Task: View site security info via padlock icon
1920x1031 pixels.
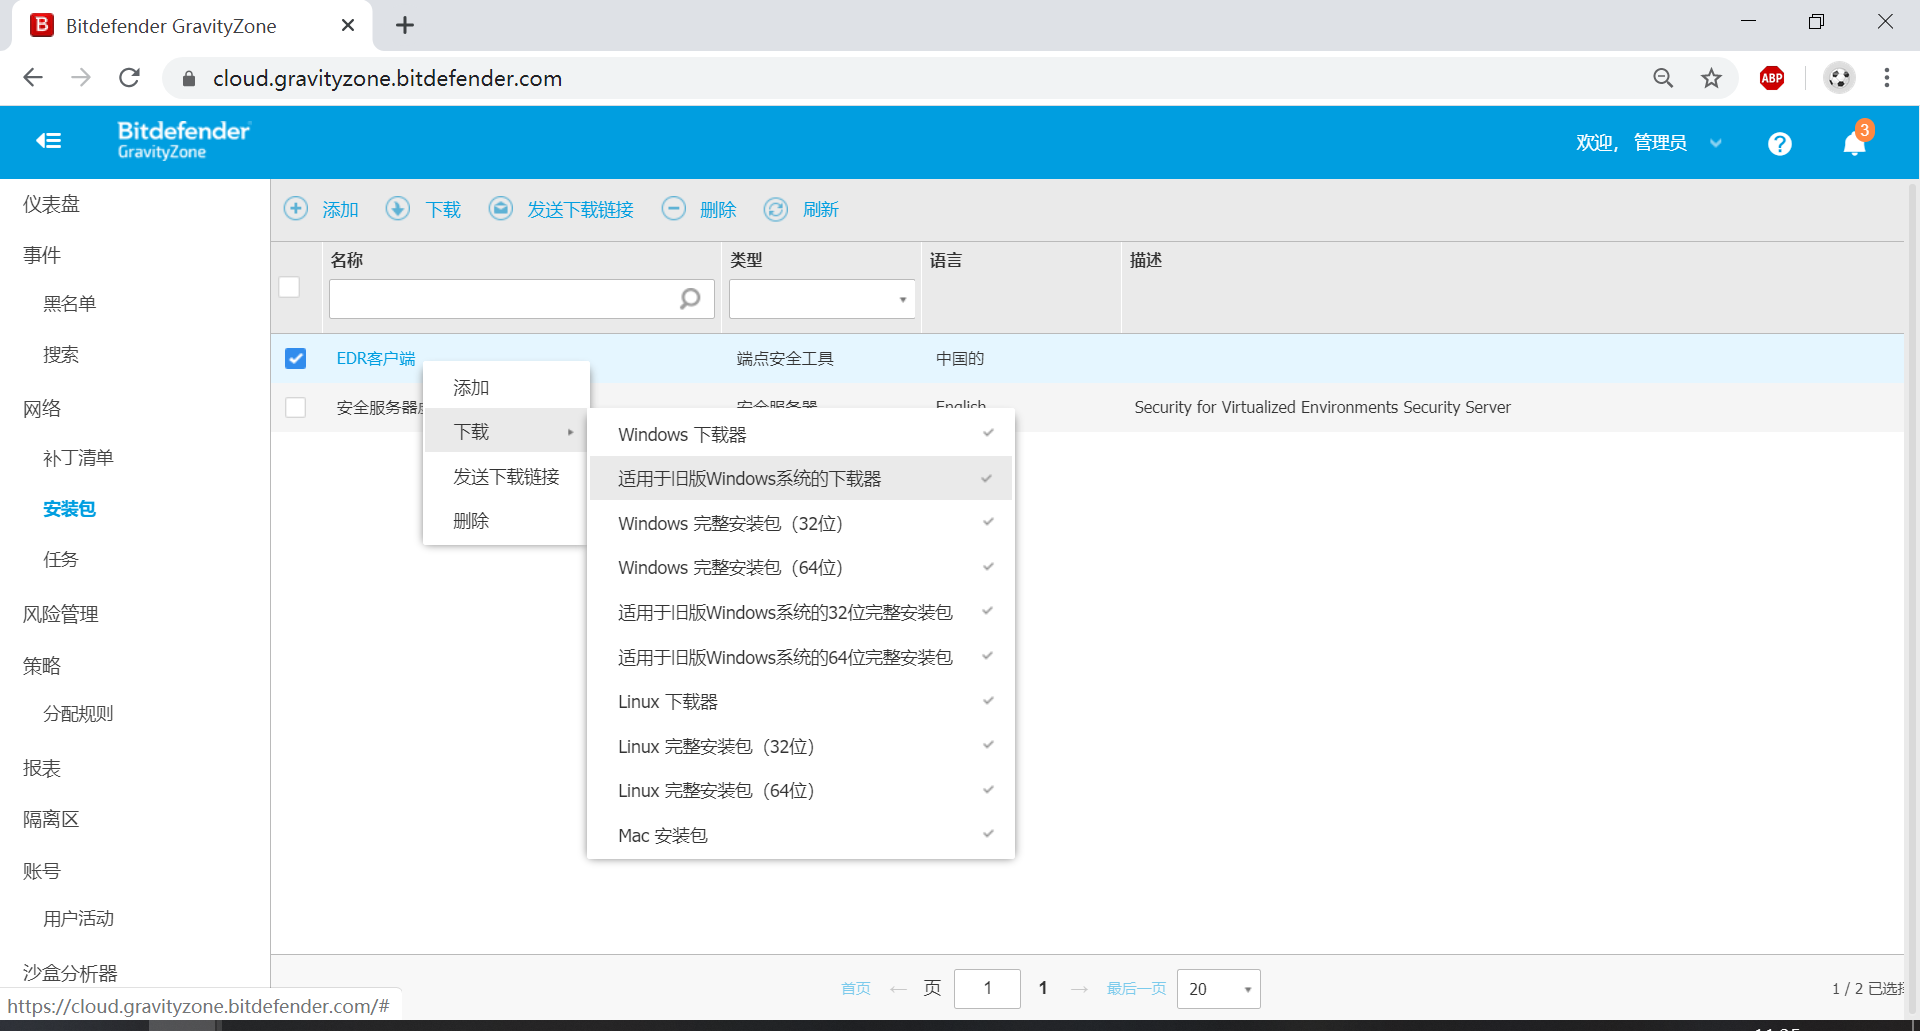Action: [x=189, y=78]
